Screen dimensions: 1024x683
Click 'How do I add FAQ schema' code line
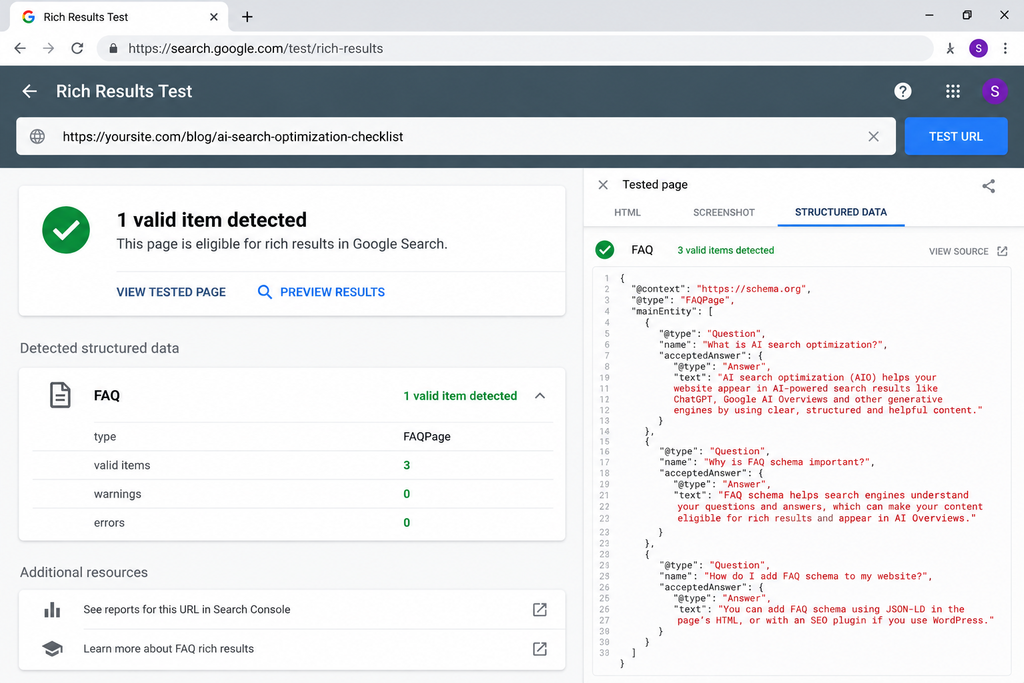click(795, 576)
